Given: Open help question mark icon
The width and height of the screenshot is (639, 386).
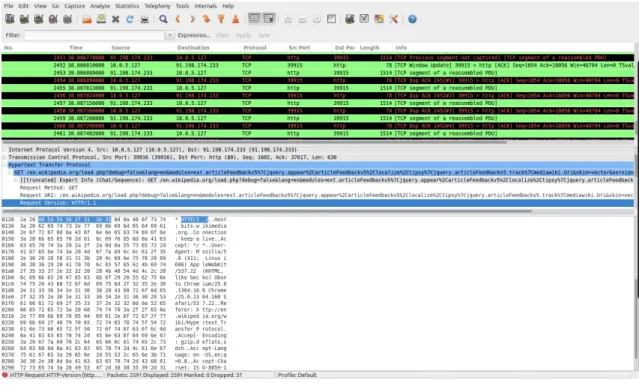Looking at the screenshot, I should [412, 19].
